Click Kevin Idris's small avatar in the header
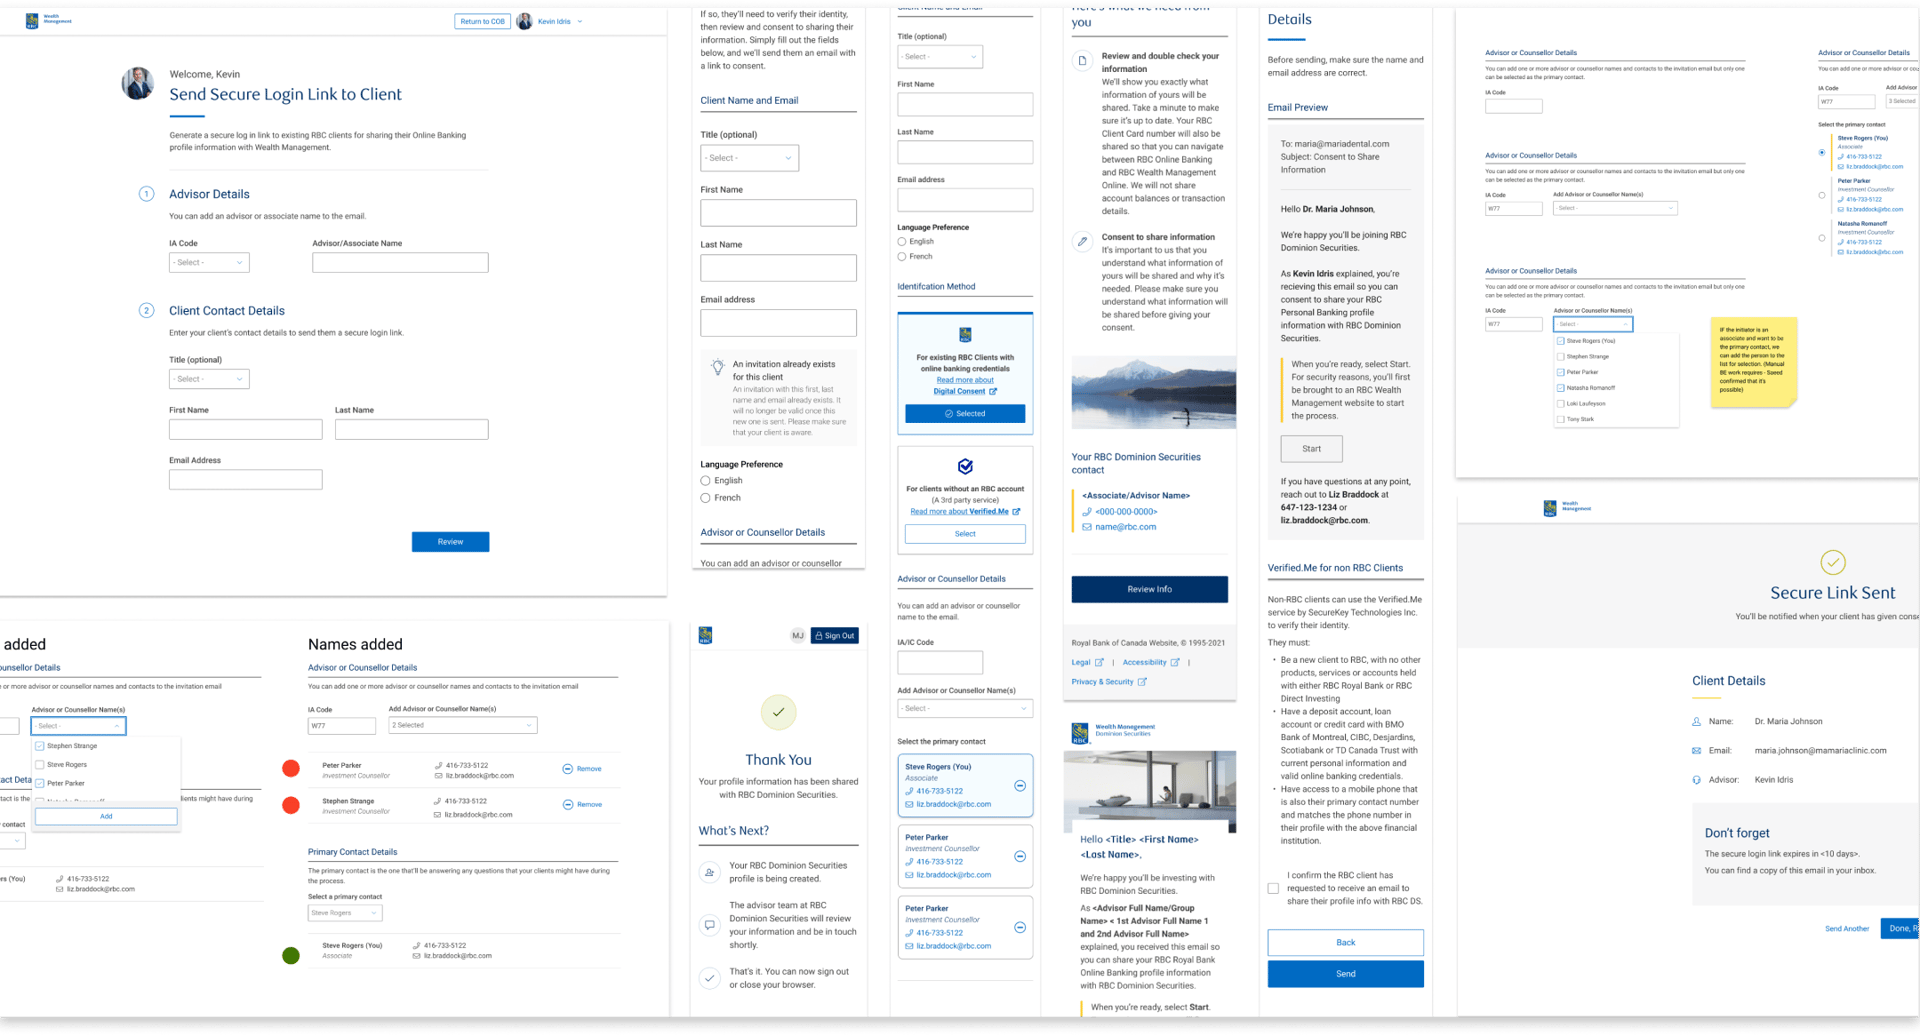 click(524, 21)
